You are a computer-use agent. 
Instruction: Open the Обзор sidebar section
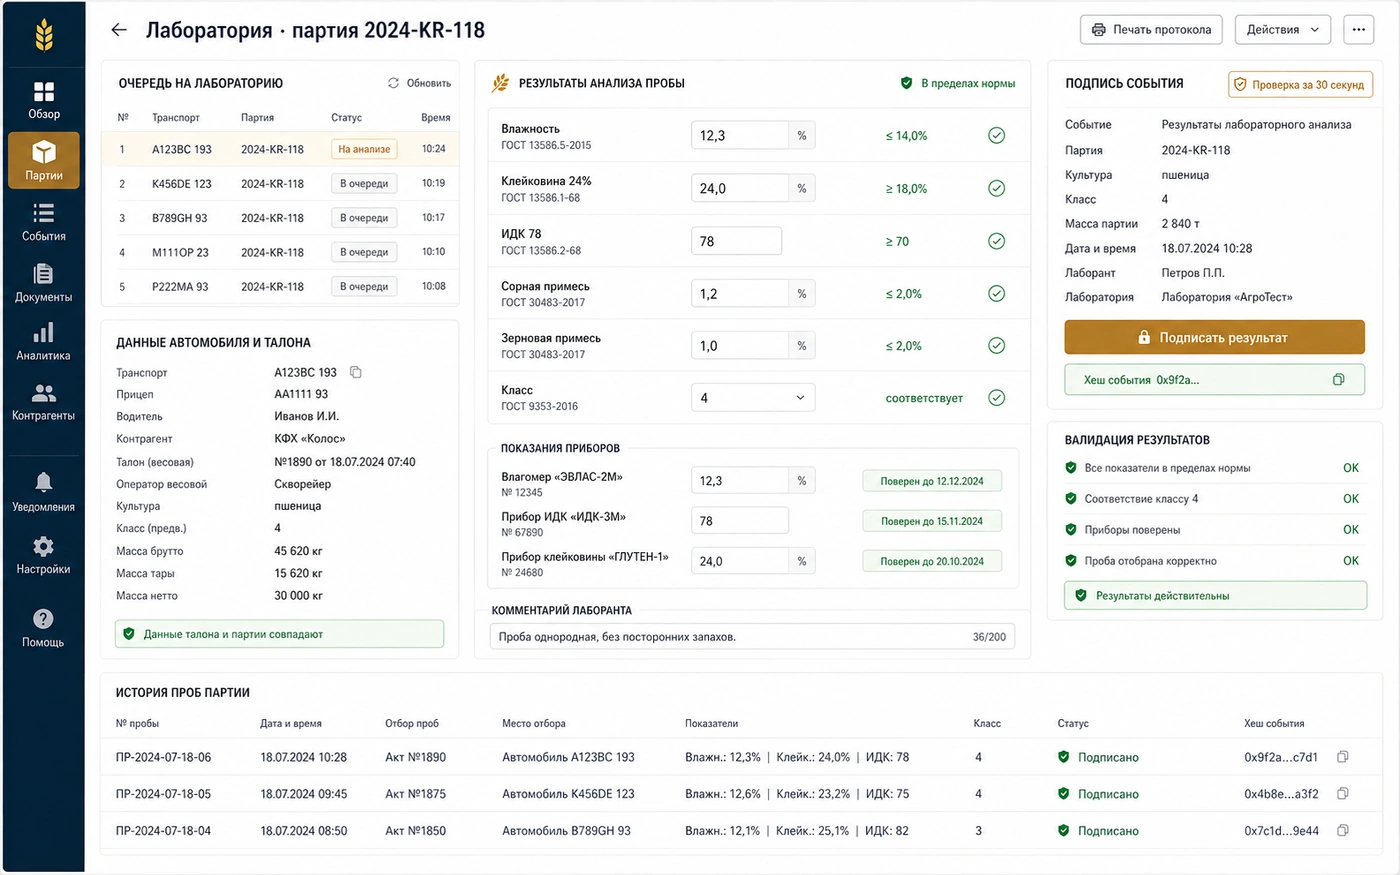point(44,100)
